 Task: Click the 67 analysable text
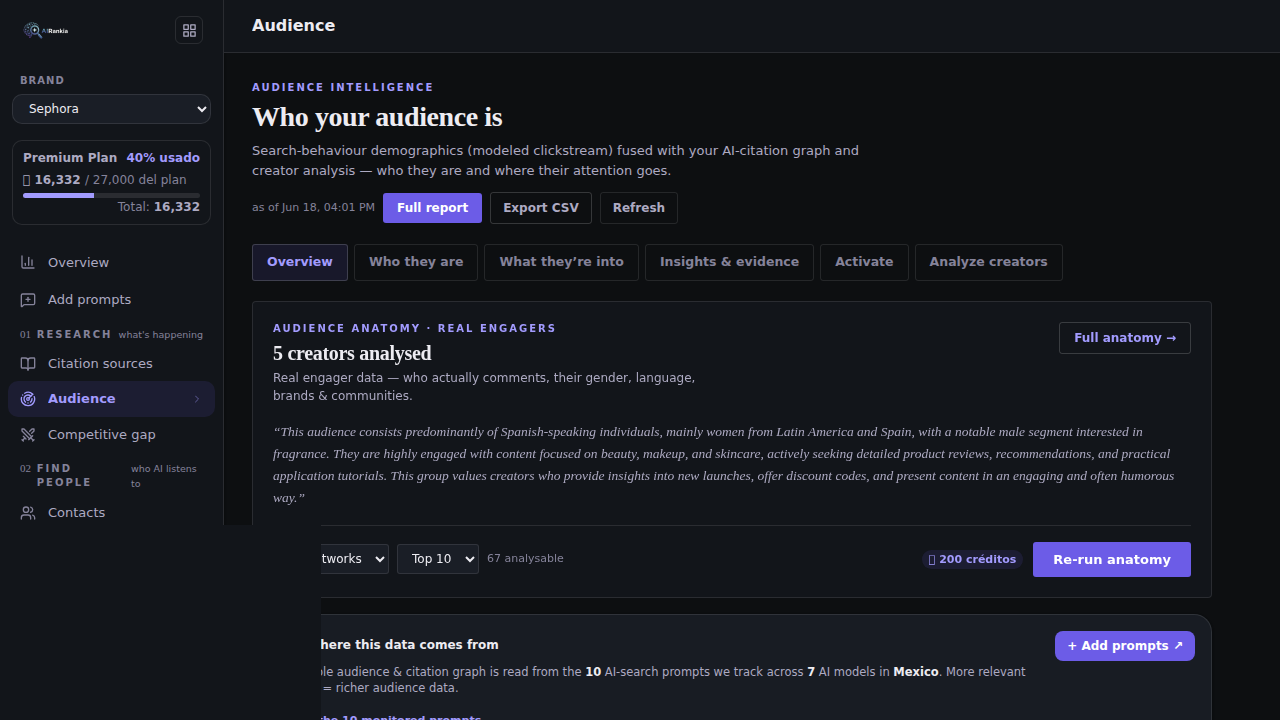[x=525, y=558]
